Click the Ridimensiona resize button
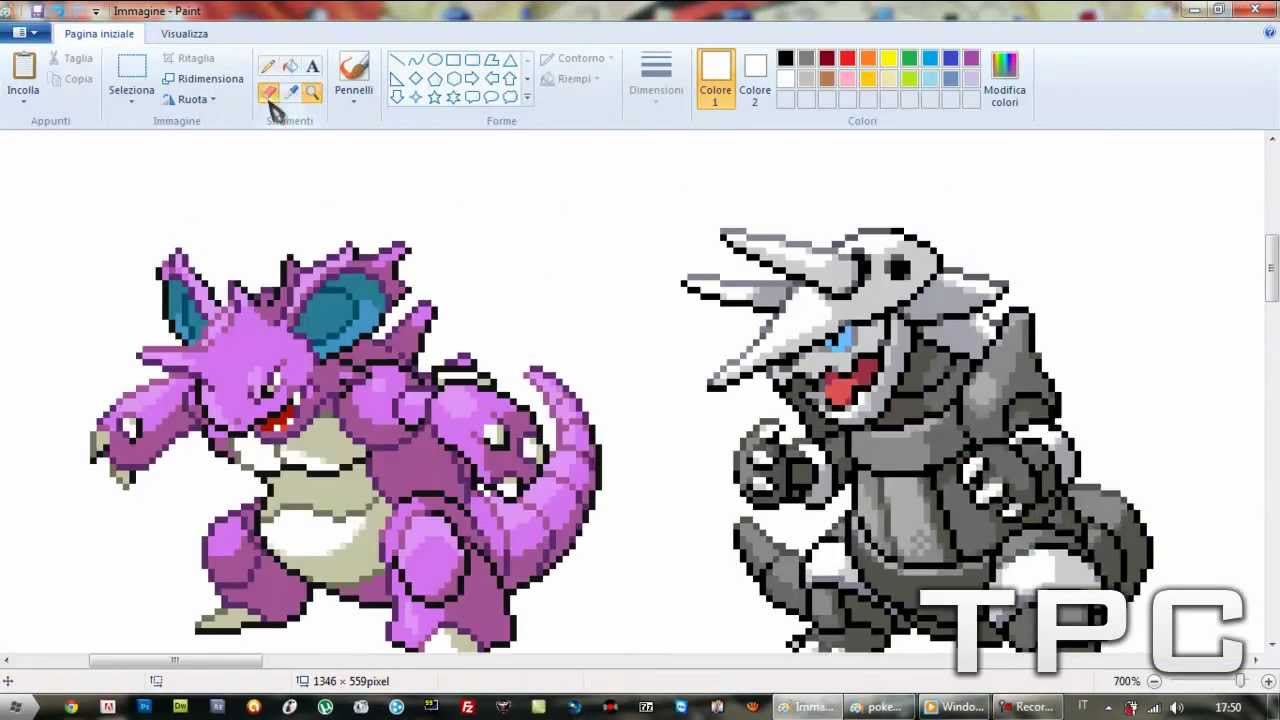The width and height of the screenshot is (1280, 720). [x=203, y=78]
